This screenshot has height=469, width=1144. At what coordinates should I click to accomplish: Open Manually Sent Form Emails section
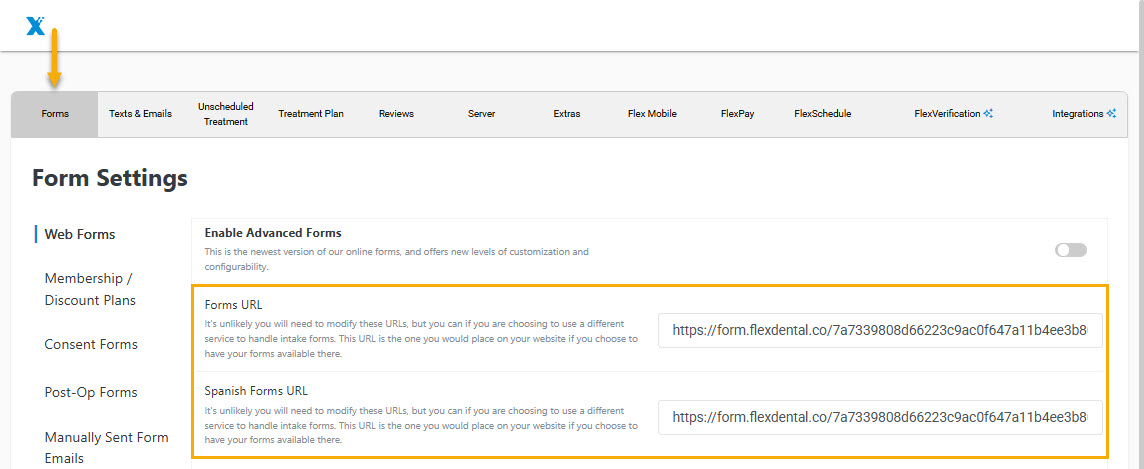[107, 448]
